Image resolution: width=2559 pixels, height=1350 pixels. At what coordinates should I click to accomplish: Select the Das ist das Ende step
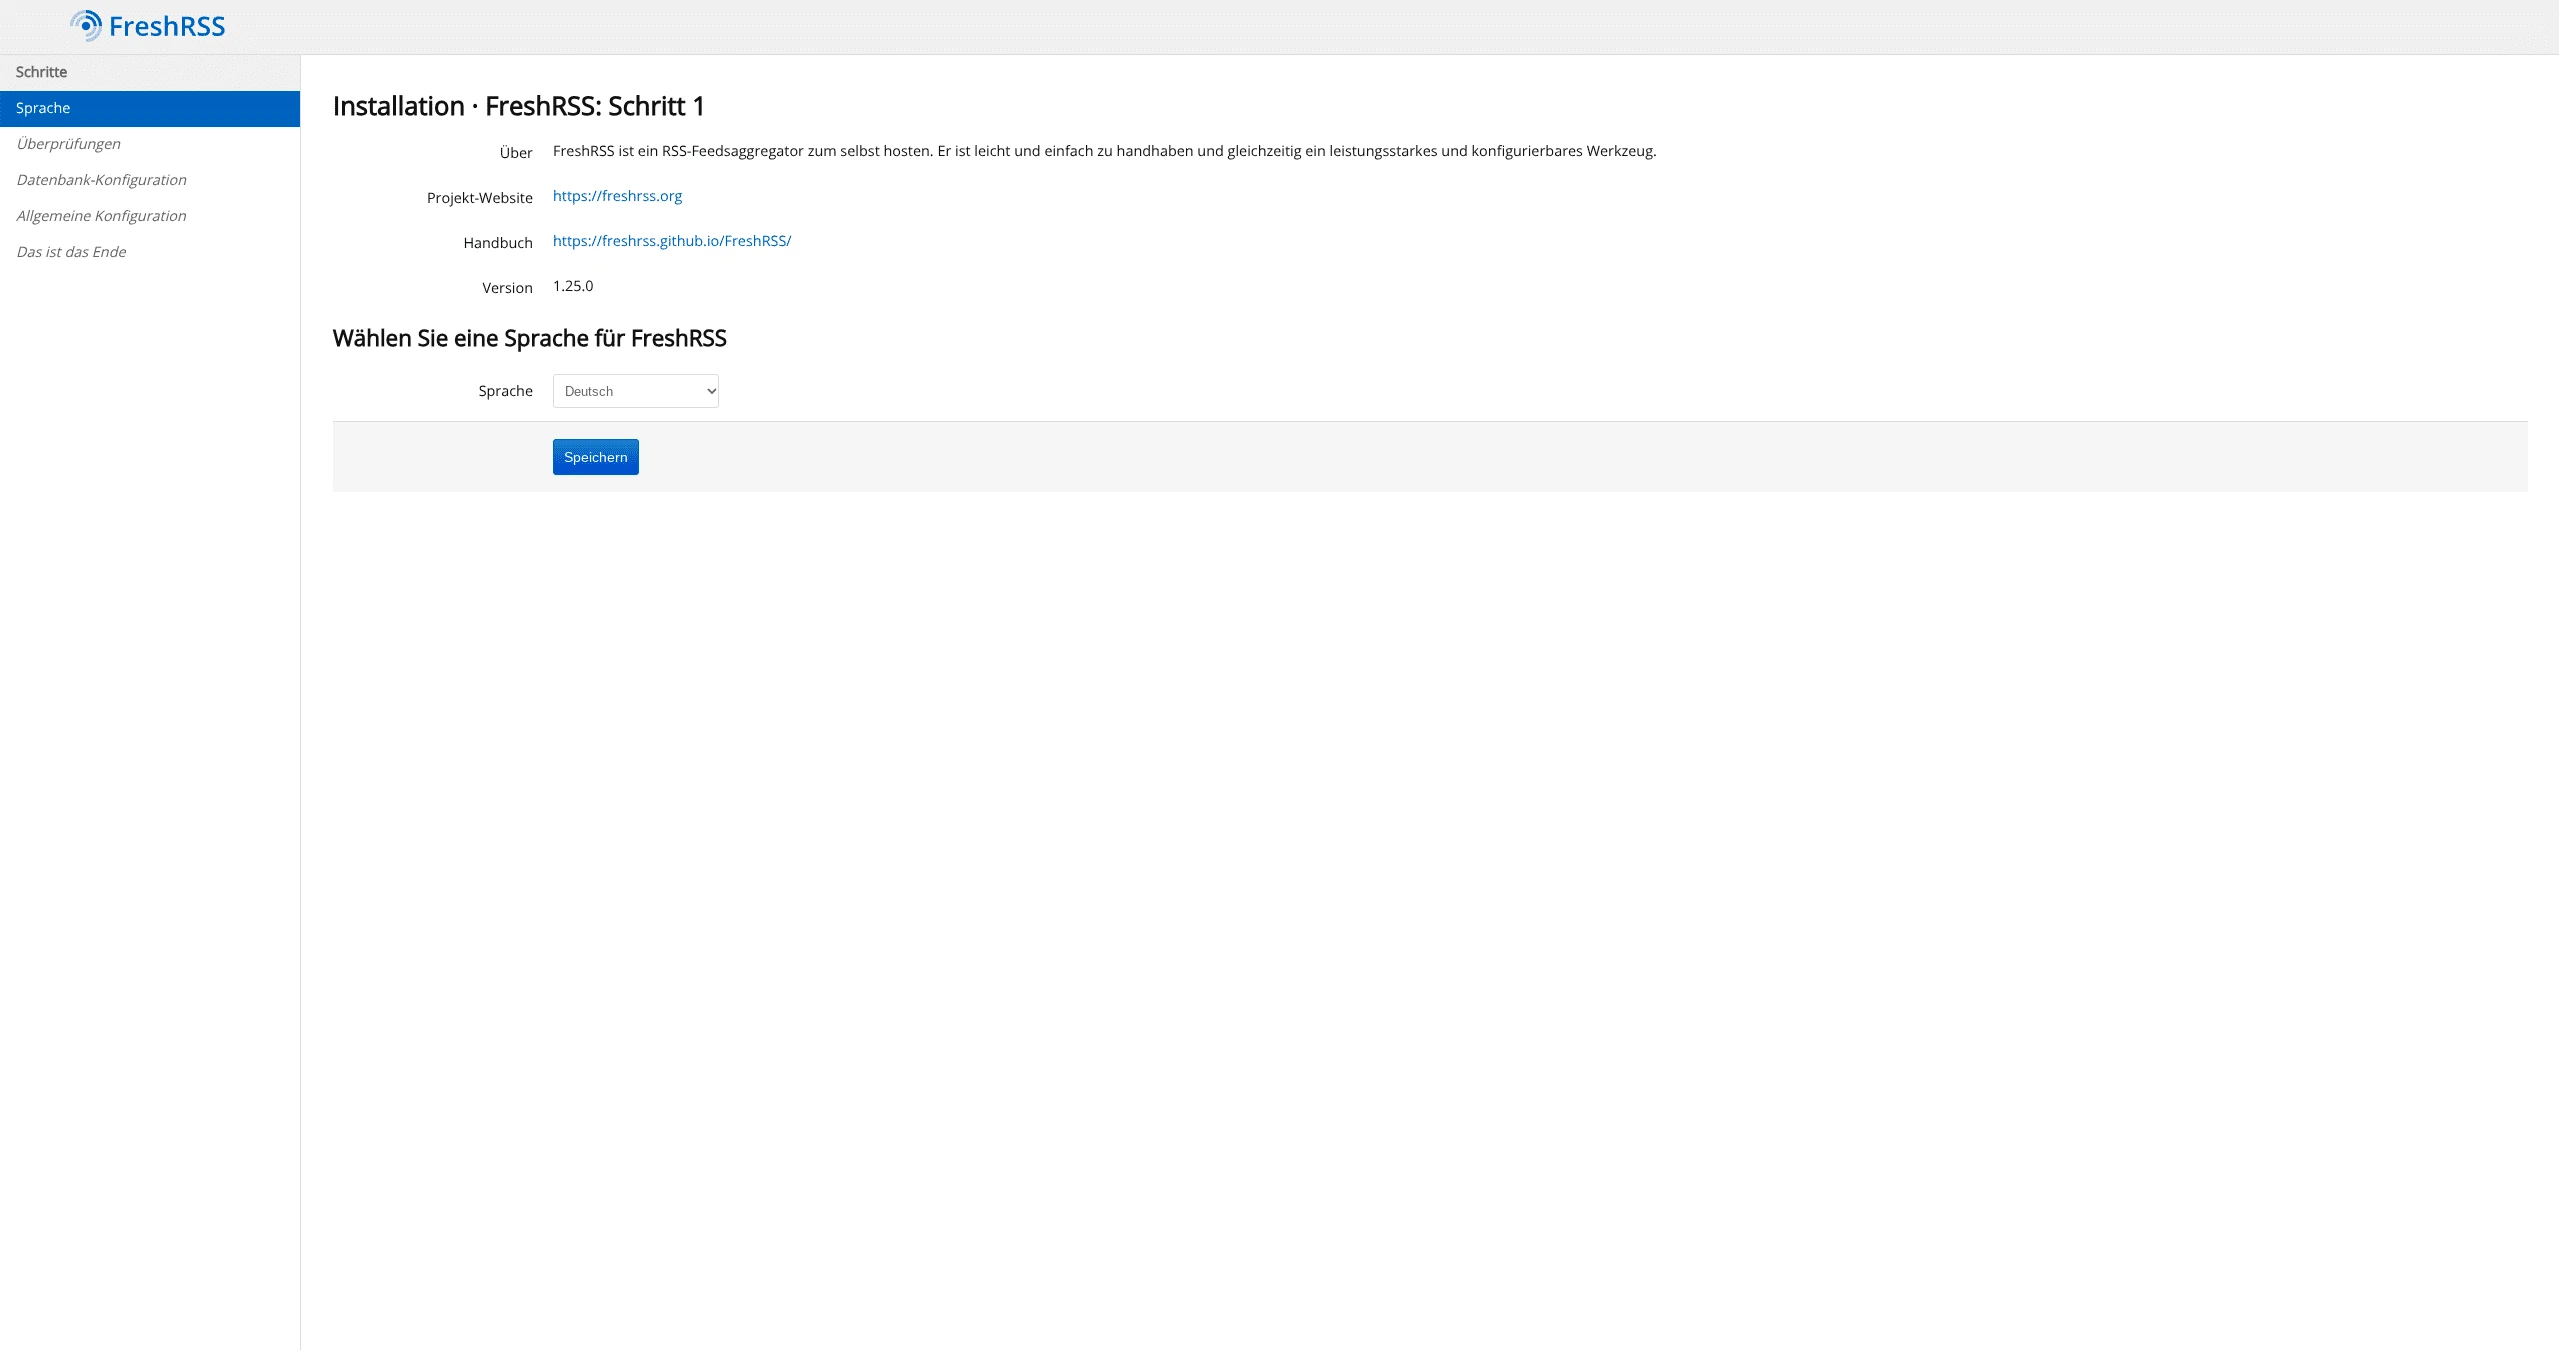point(150,252)
